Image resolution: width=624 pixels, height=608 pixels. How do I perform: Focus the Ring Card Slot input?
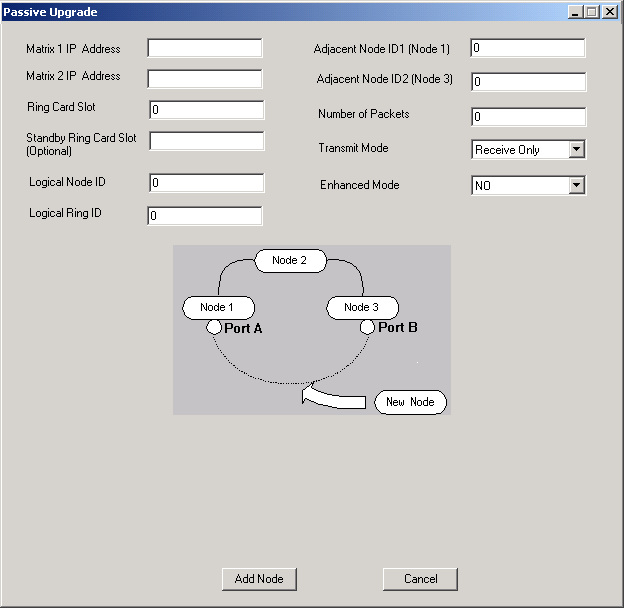206,110
